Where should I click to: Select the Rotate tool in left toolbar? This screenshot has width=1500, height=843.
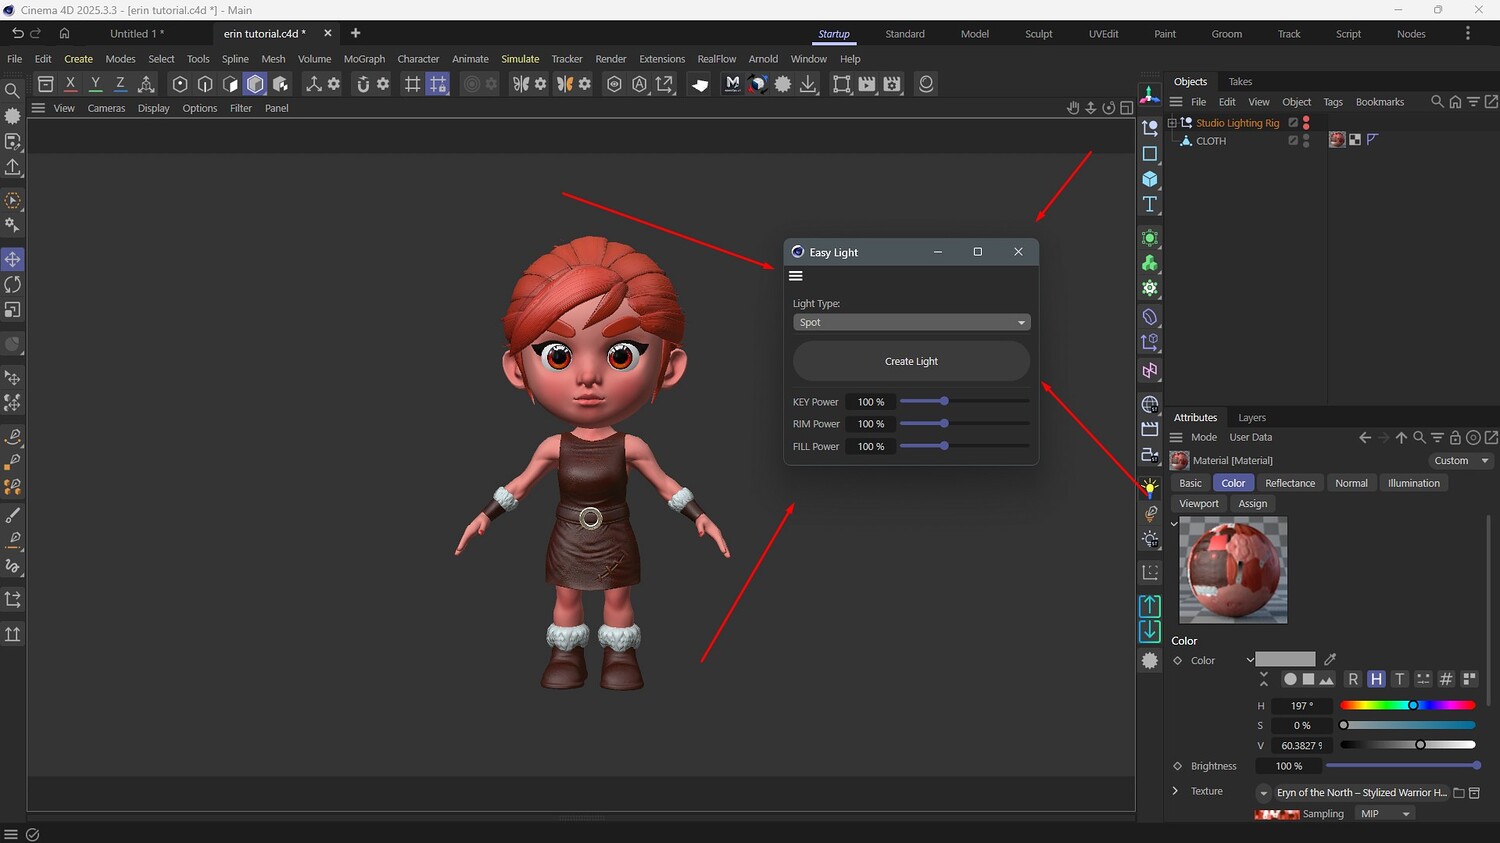[x=13, y=285]
